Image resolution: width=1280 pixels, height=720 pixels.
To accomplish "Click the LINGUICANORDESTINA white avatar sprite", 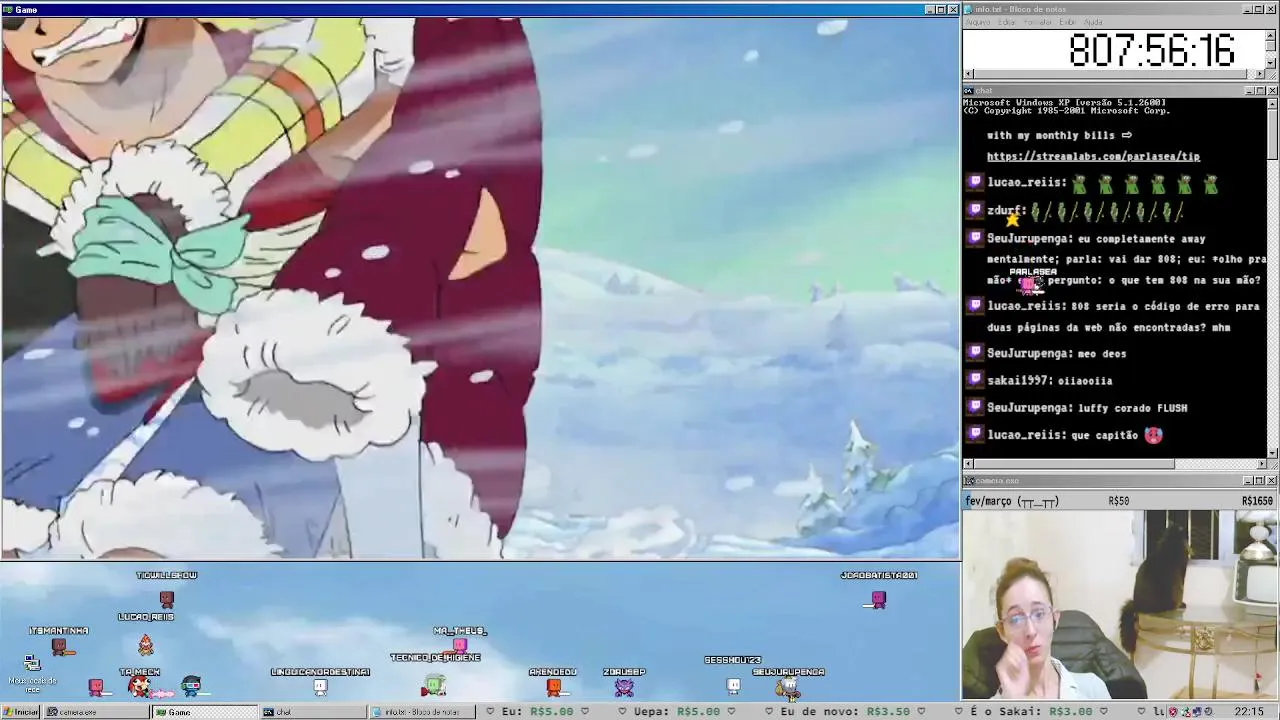I will tap(320, 686).
